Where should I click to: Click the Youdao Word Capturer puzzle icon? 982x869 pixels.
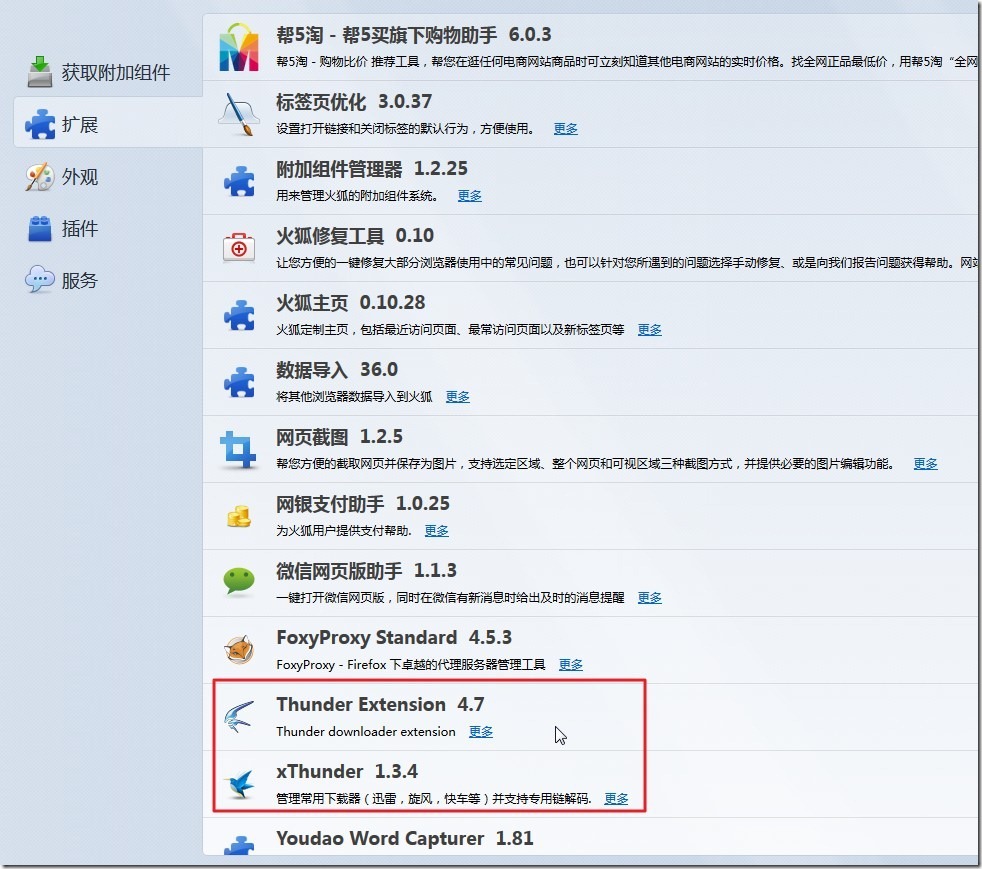point(239,846)
